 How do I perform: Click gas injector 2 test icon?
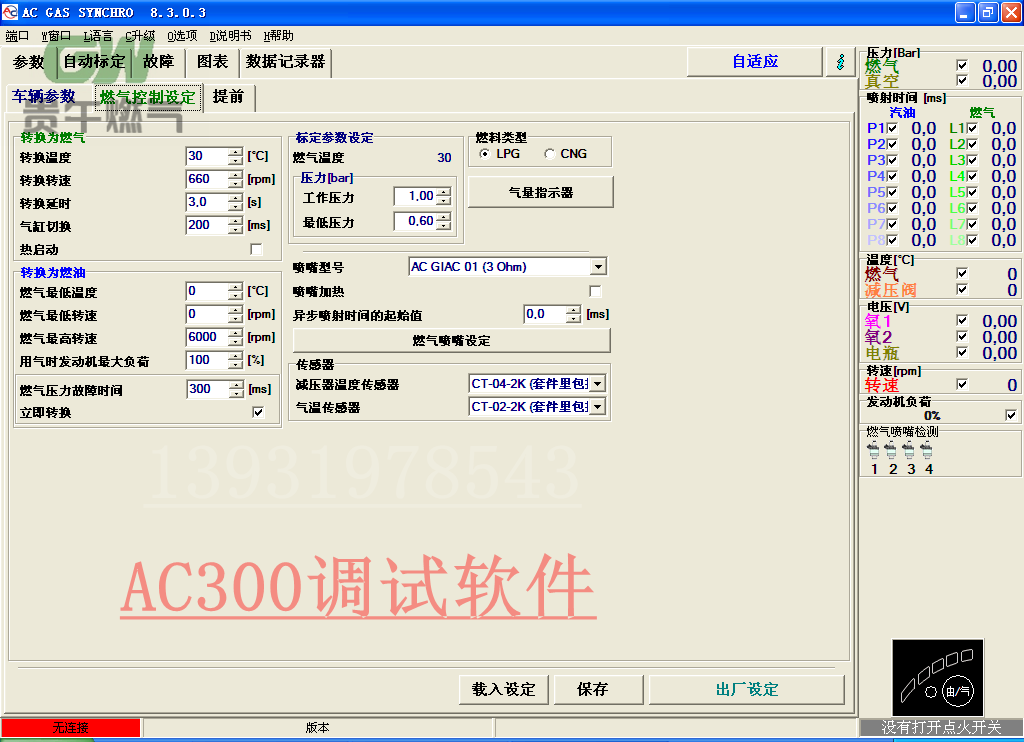tap(891, 450)
